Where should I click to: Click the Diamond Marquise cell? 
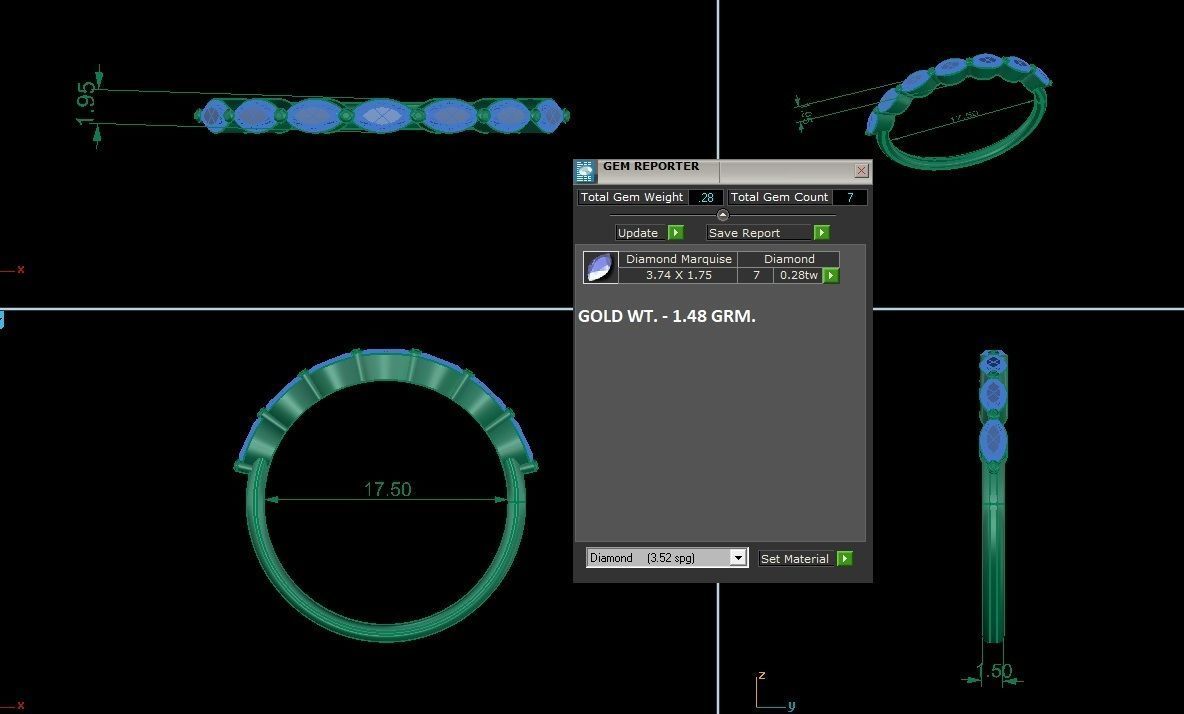tap(678, 259)
